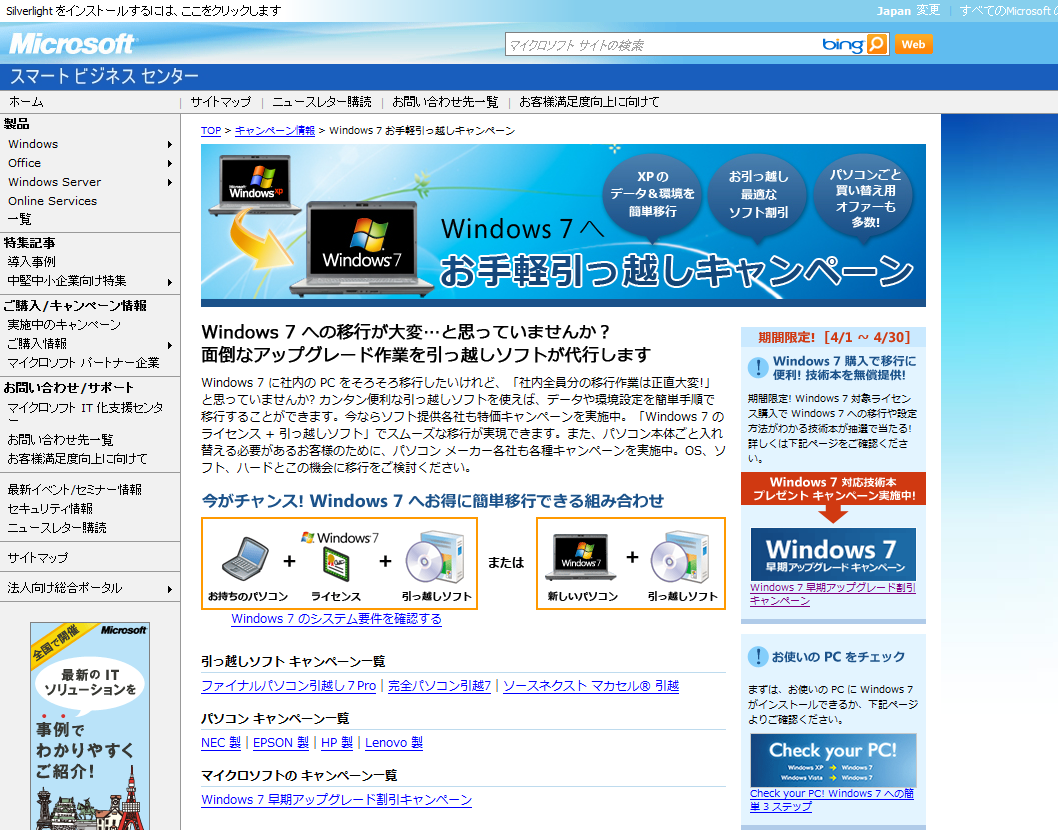The height and width of the screenshot is (830, 1058).
Task: Click the 最新の IT ソリューション side advertisement
Action: click(x=90, y=726)
